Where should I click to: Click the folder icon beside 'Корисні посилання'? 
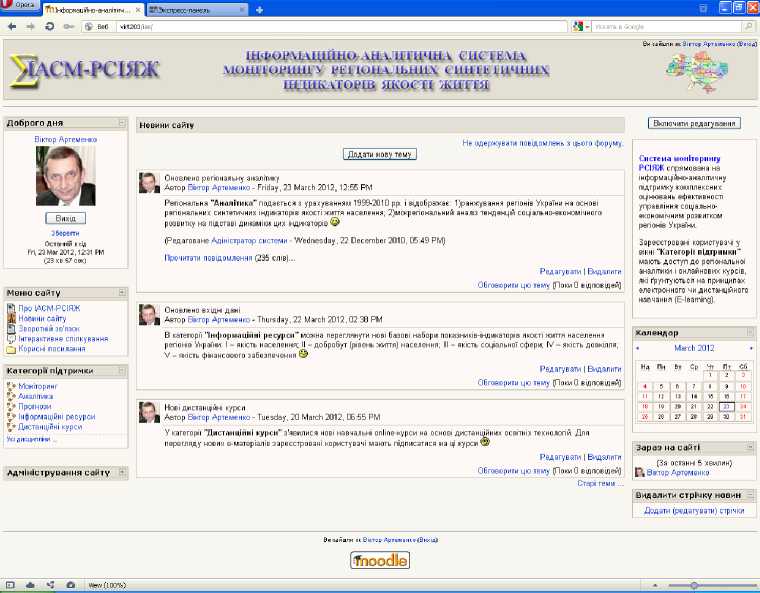click(x=11, y=350)
